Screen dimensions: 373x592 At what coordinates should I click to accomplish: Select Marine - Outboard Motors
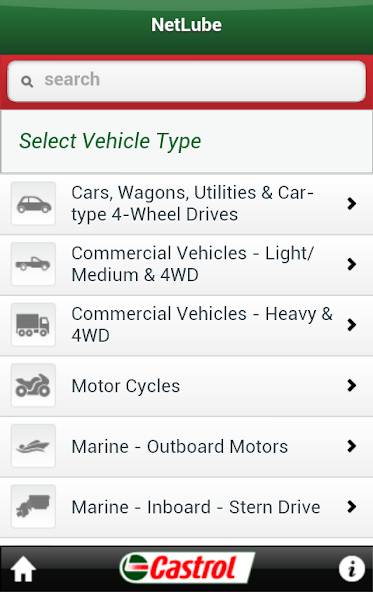[x=186, y=447]
